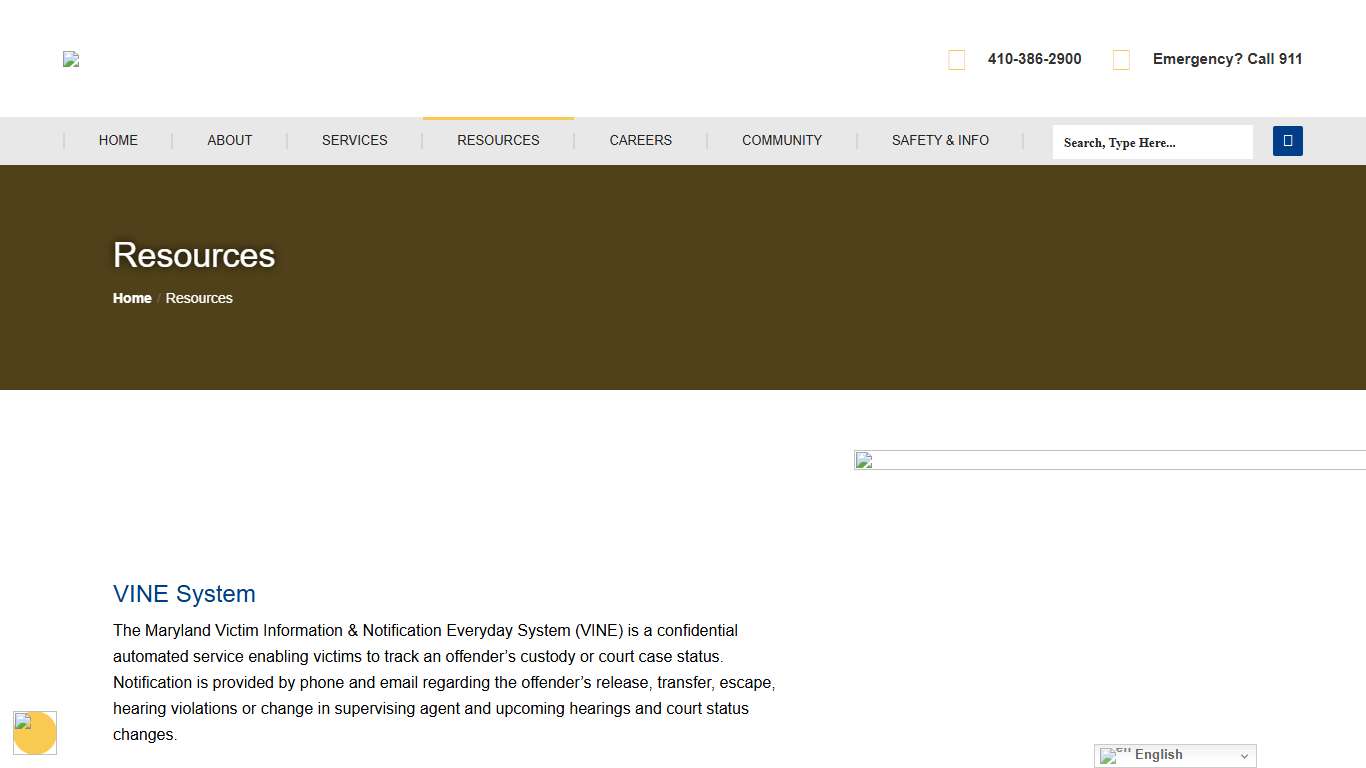Click the phone icon beside 410-386-2900
This screenshot has height=768, width=1366.
tap(956, 59)
